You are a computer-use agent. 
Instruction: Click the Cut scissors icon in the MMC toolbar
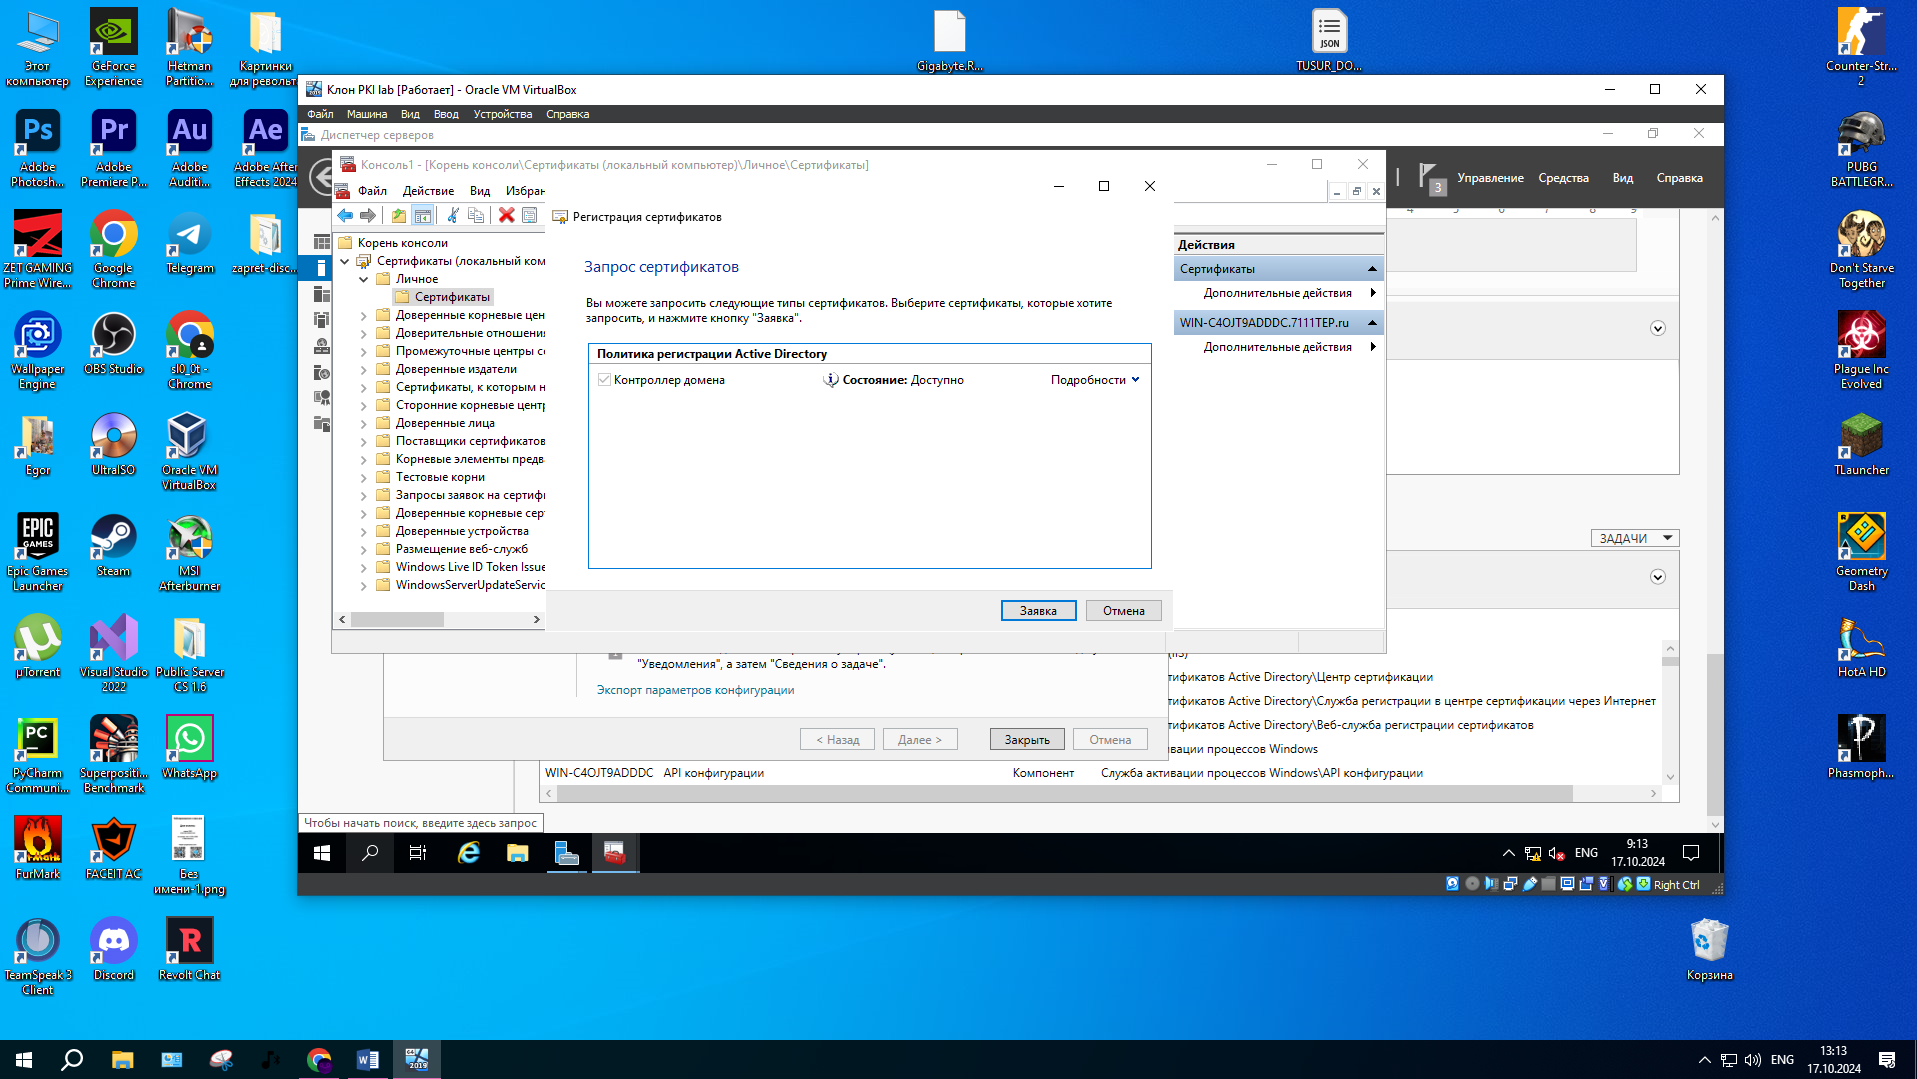click(x=453, y=216)
